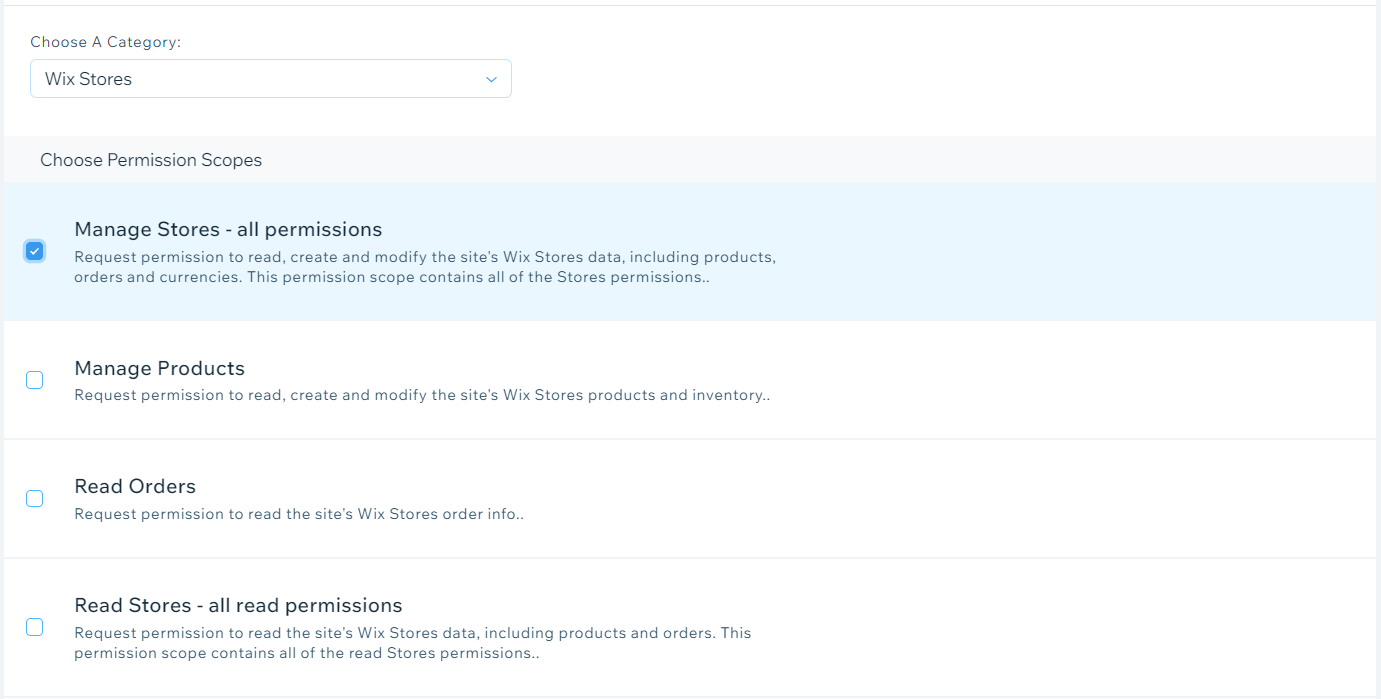This screenshot has width=1381, height=699.
Task: Click the Choose Permission Scopes header
Action: tap(151, 160)
